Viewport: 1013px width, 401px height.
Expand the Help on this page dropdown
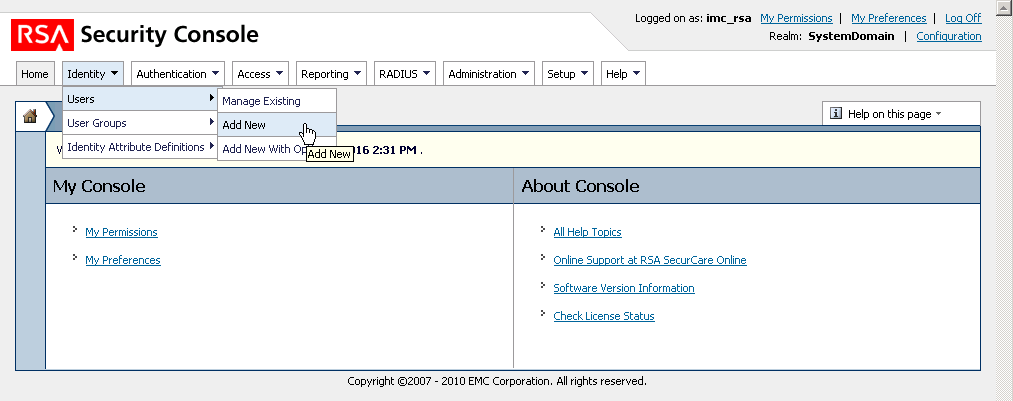[x=901, y=114]
